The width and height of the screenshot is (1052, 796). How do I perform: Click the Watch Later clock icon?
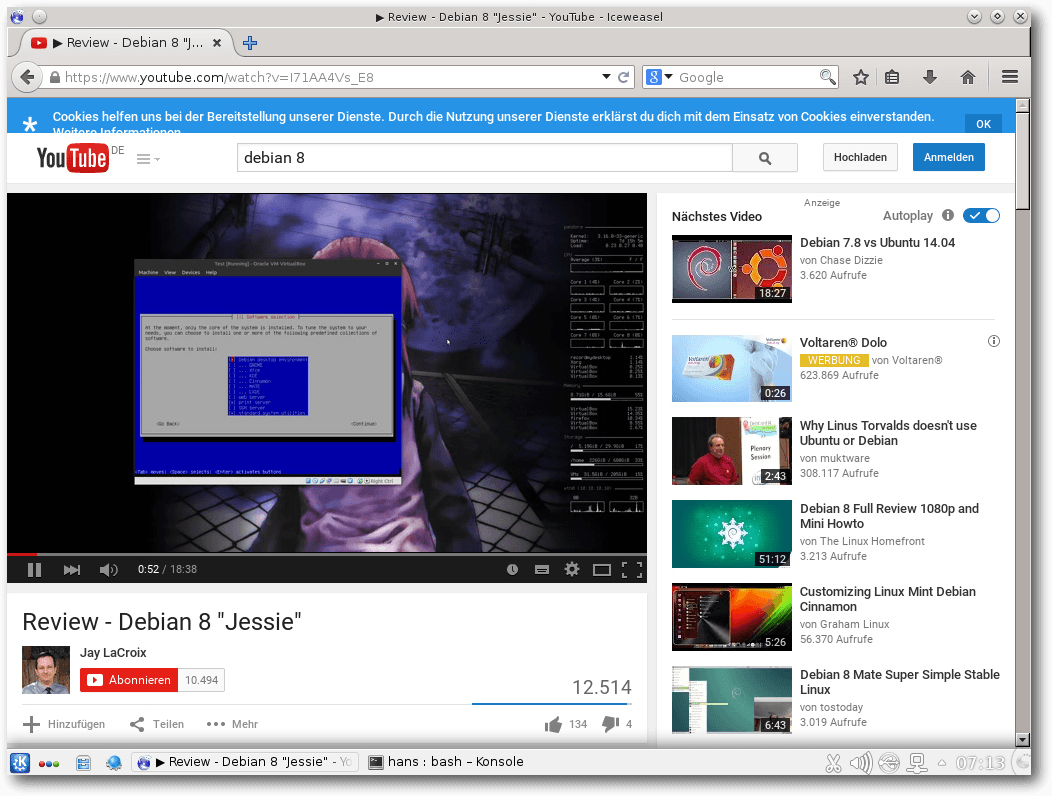click(x=513, y=570)
